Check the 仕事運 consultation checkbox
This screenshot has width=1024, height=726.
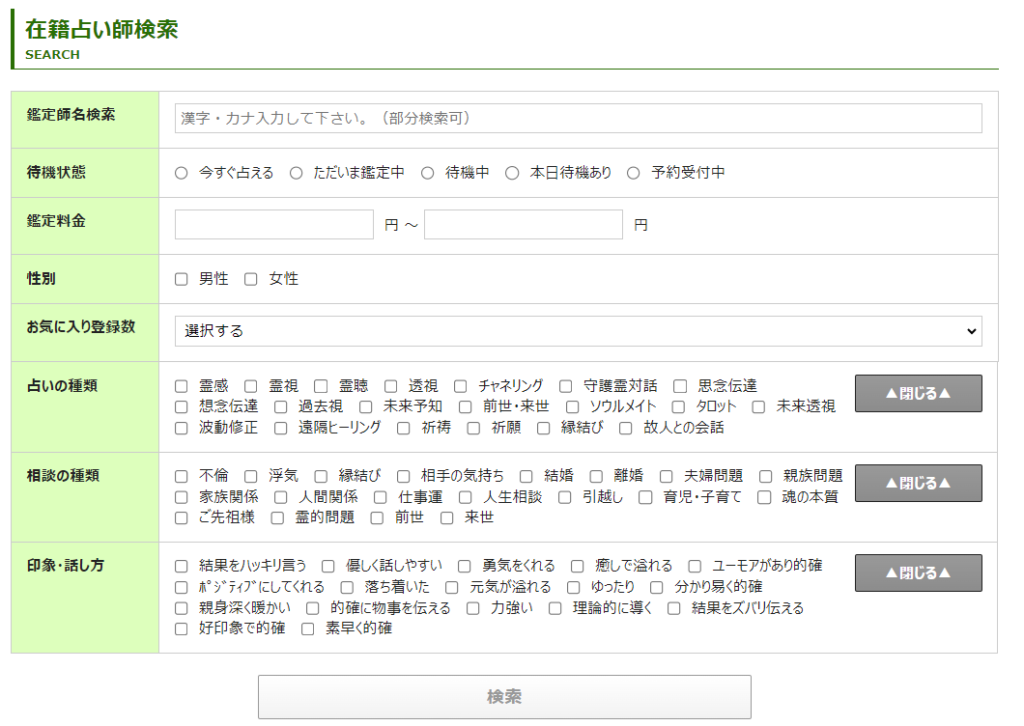380,497
